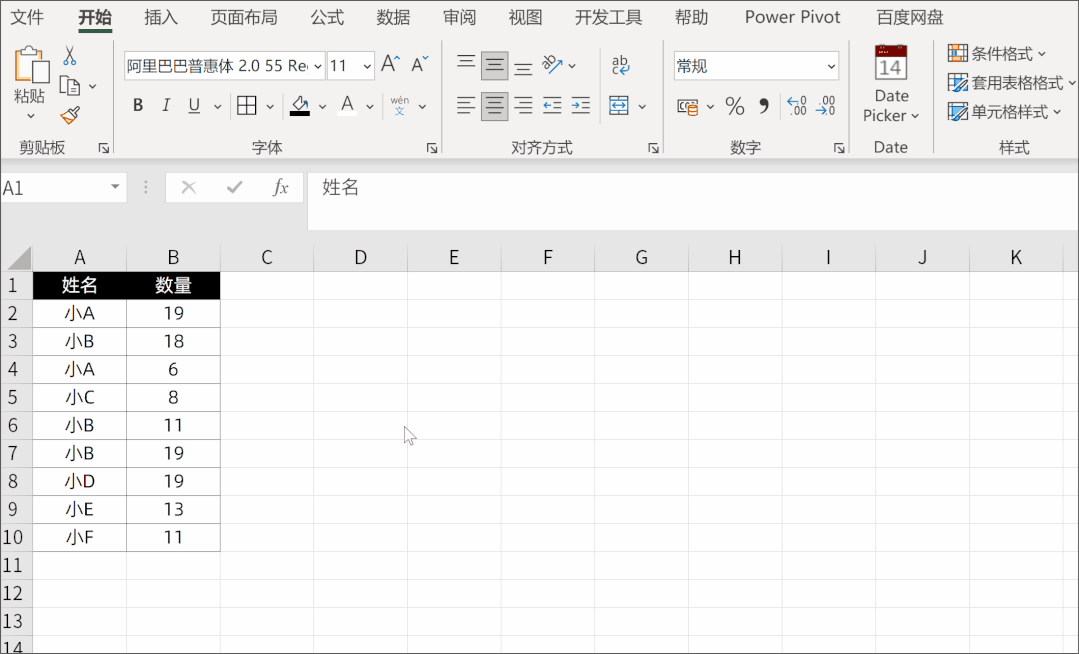The image size is (1079, 654).
Task: Open the 数据 ribbon tab
Action: pos(393,17)
